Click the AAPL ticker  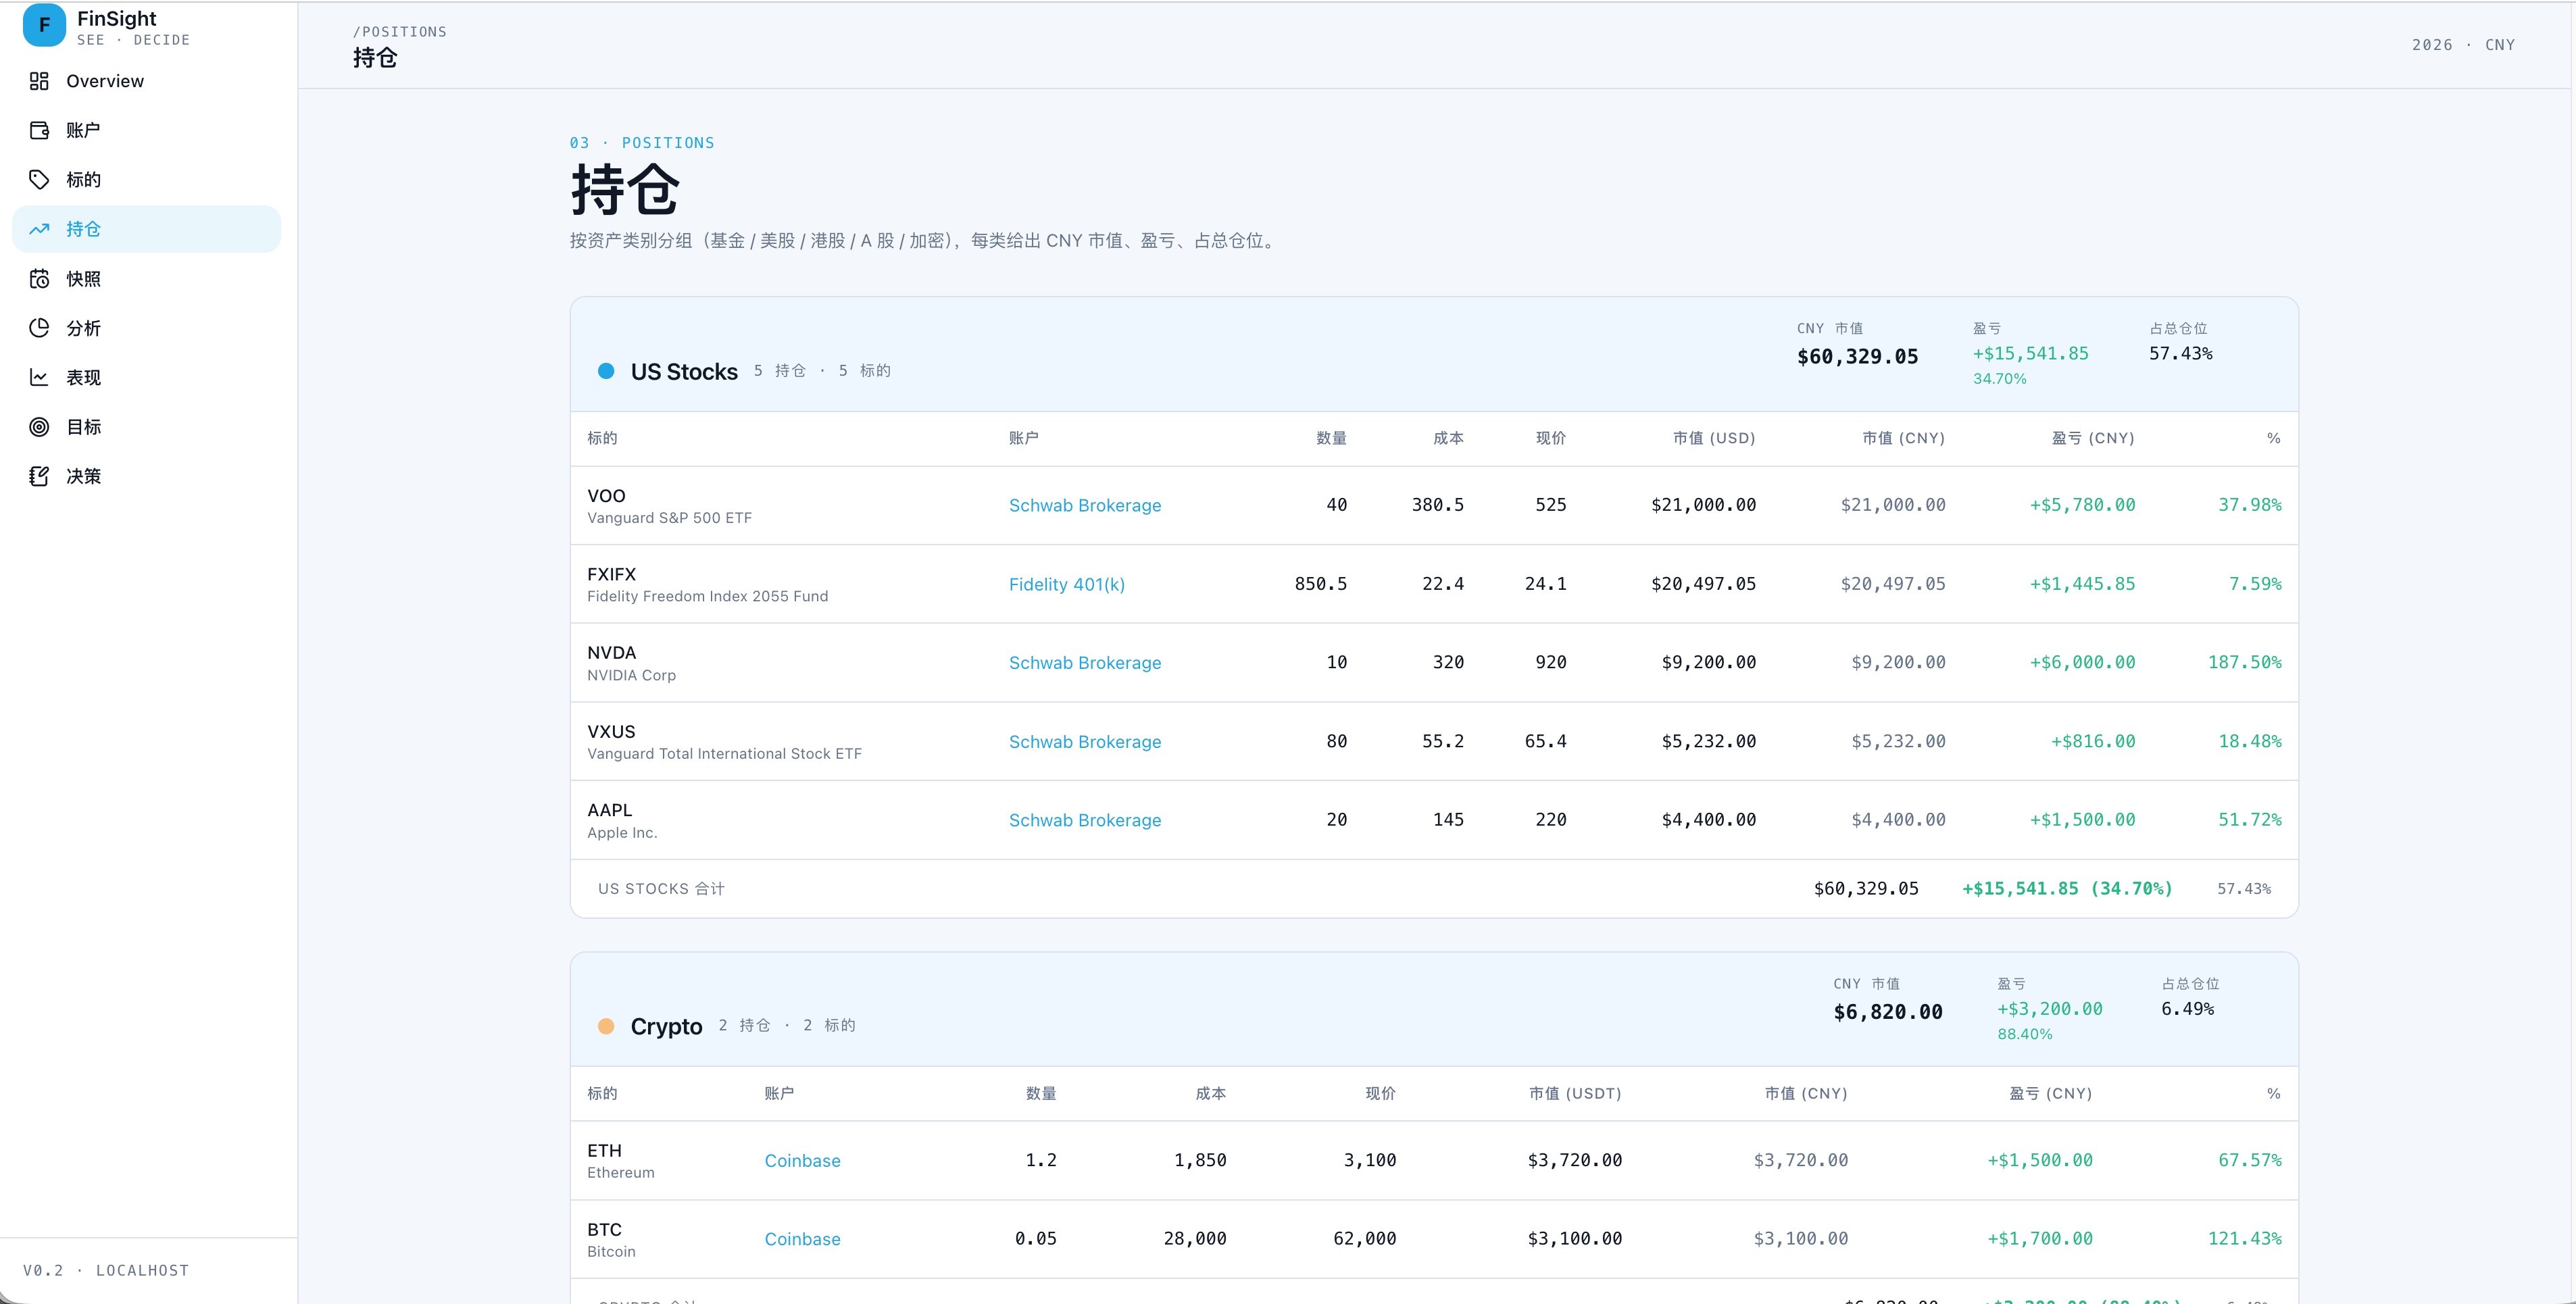click(609, 810)
